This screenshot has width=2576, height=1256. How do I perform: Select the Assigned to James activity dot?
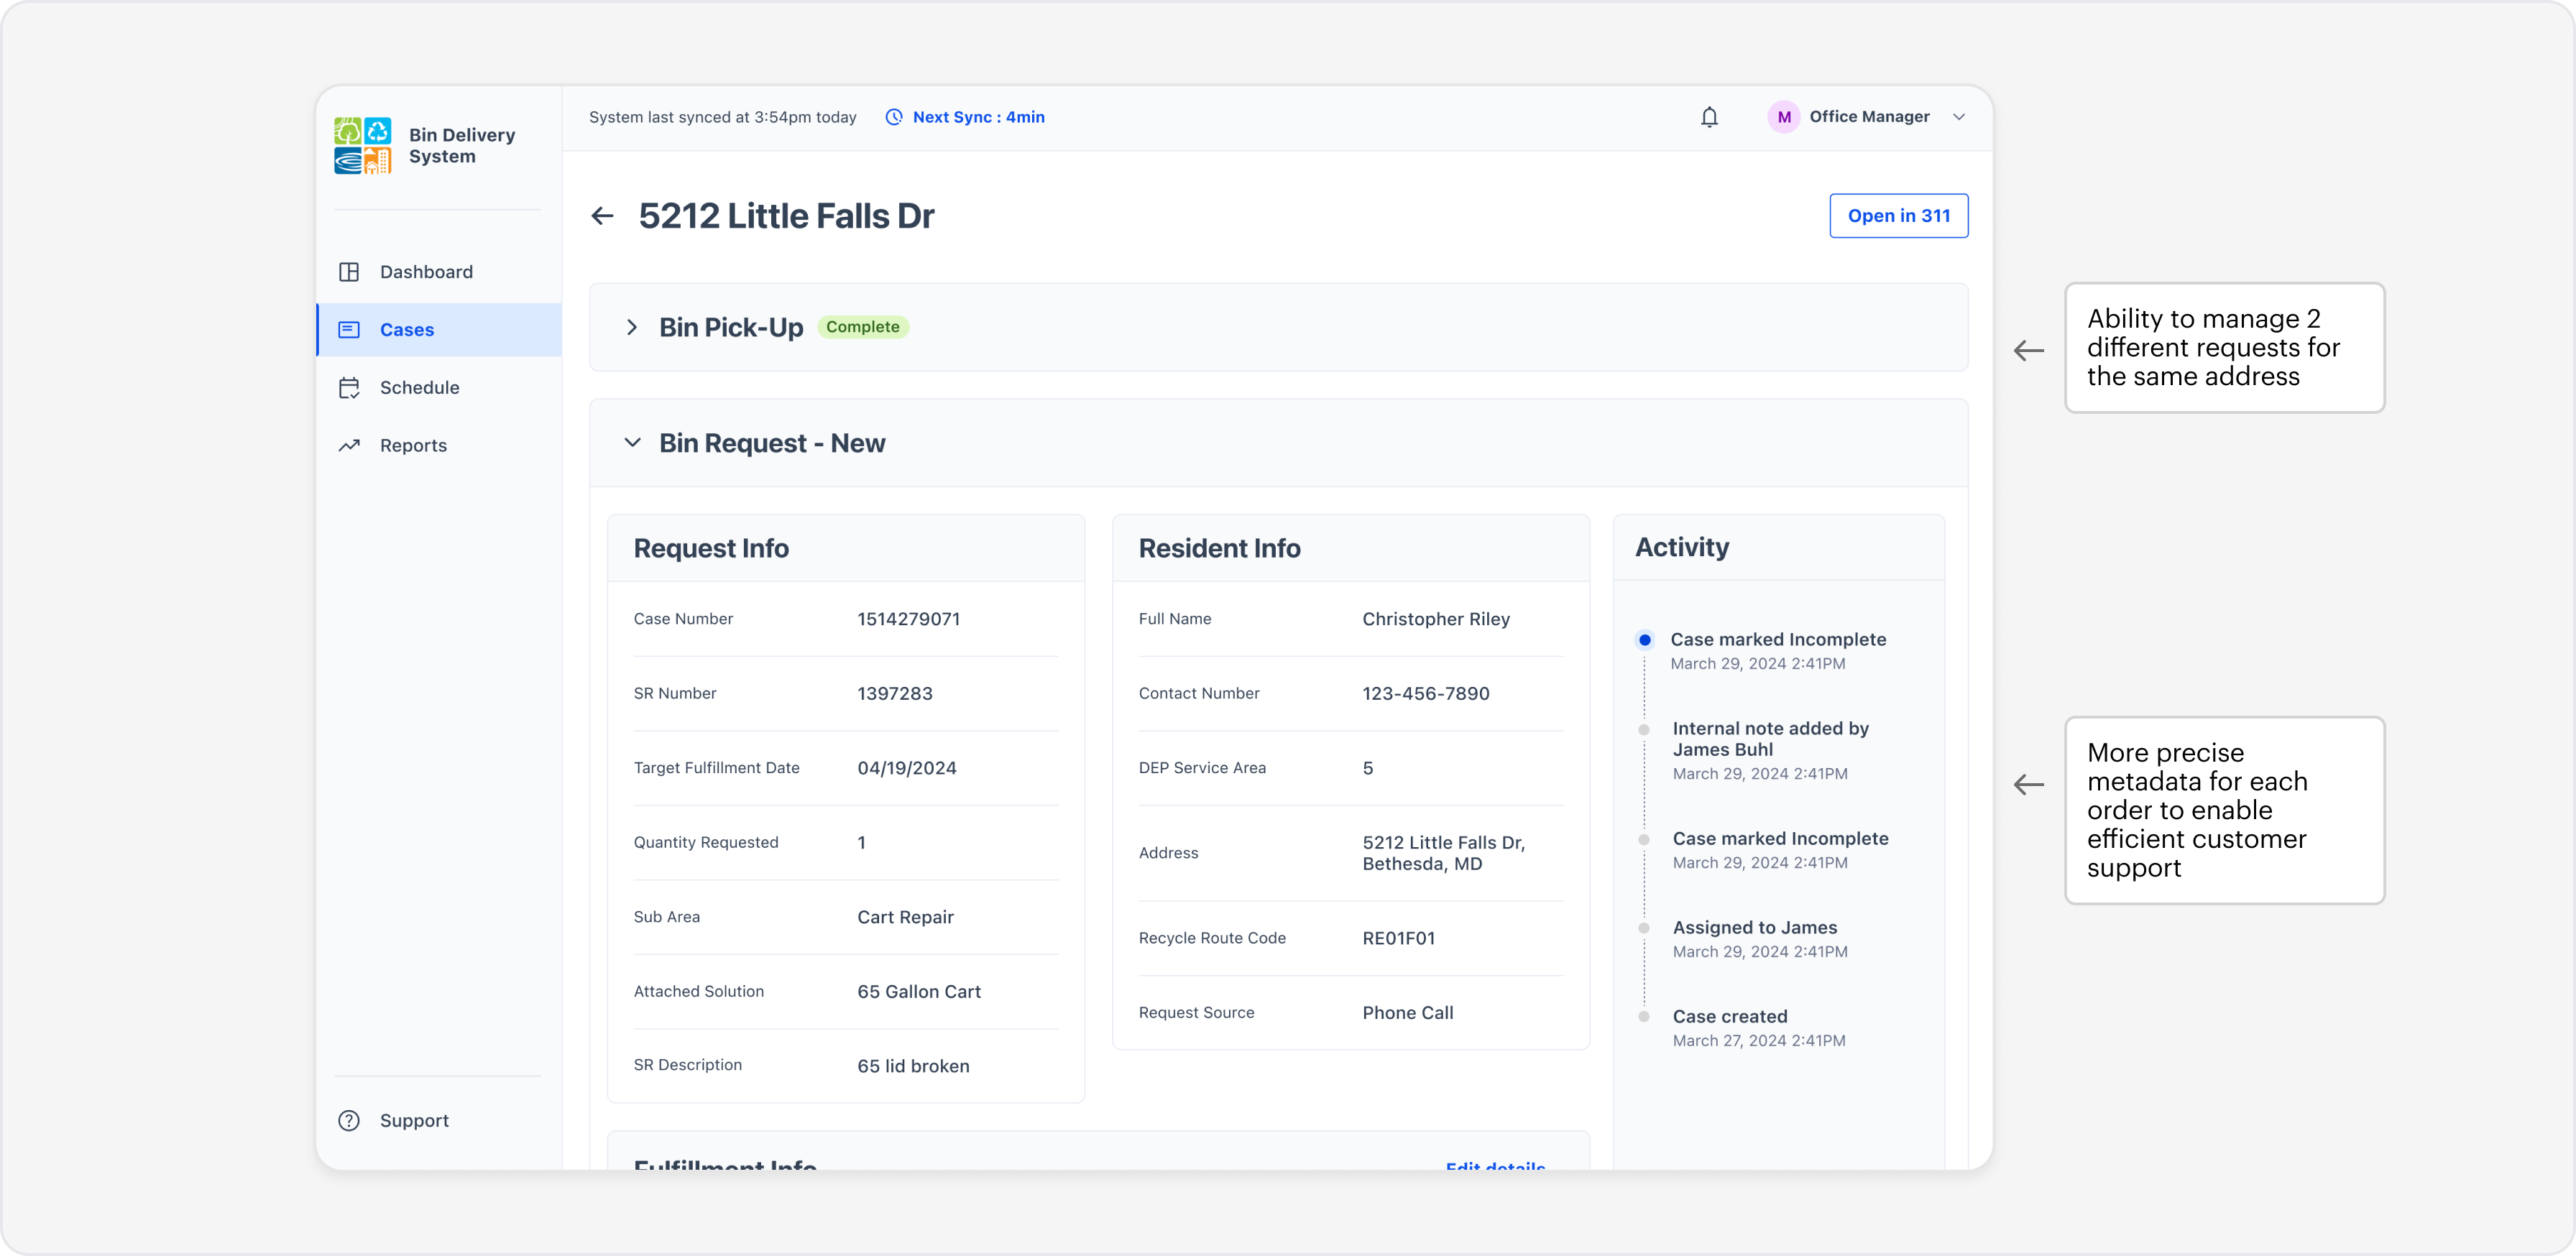pyautogui.click(x=1644, y=929)
